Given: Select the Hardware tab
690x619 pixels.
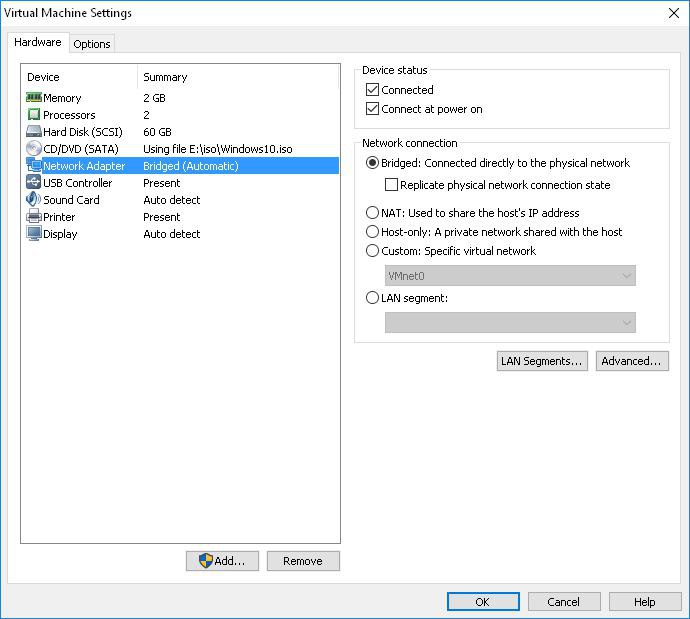Looking at the screenshot, I should [38, 42].
